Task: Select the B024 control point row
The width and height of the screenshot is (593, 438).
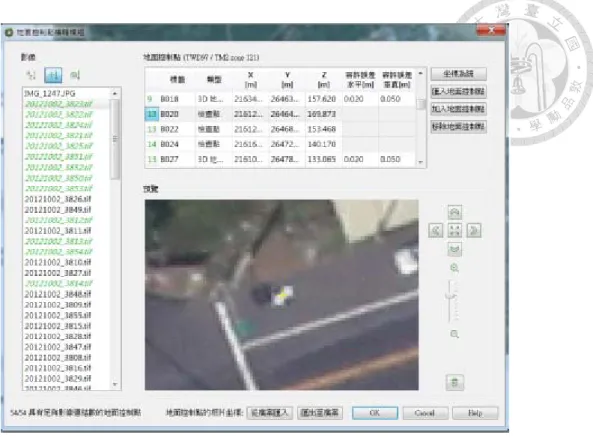Action: pyautogui.click(x=281, y=144)
